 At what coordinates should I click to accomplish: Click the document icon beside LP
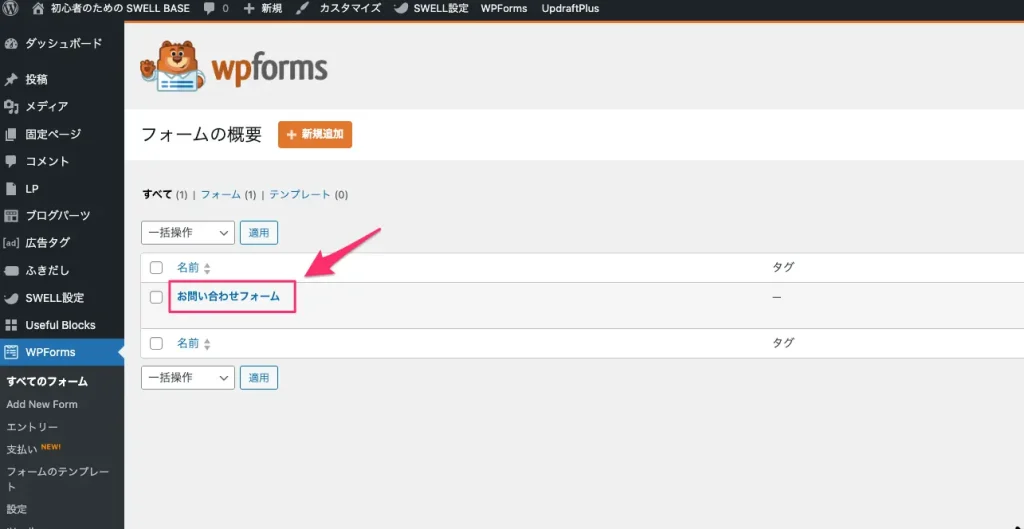click(10, 189)
